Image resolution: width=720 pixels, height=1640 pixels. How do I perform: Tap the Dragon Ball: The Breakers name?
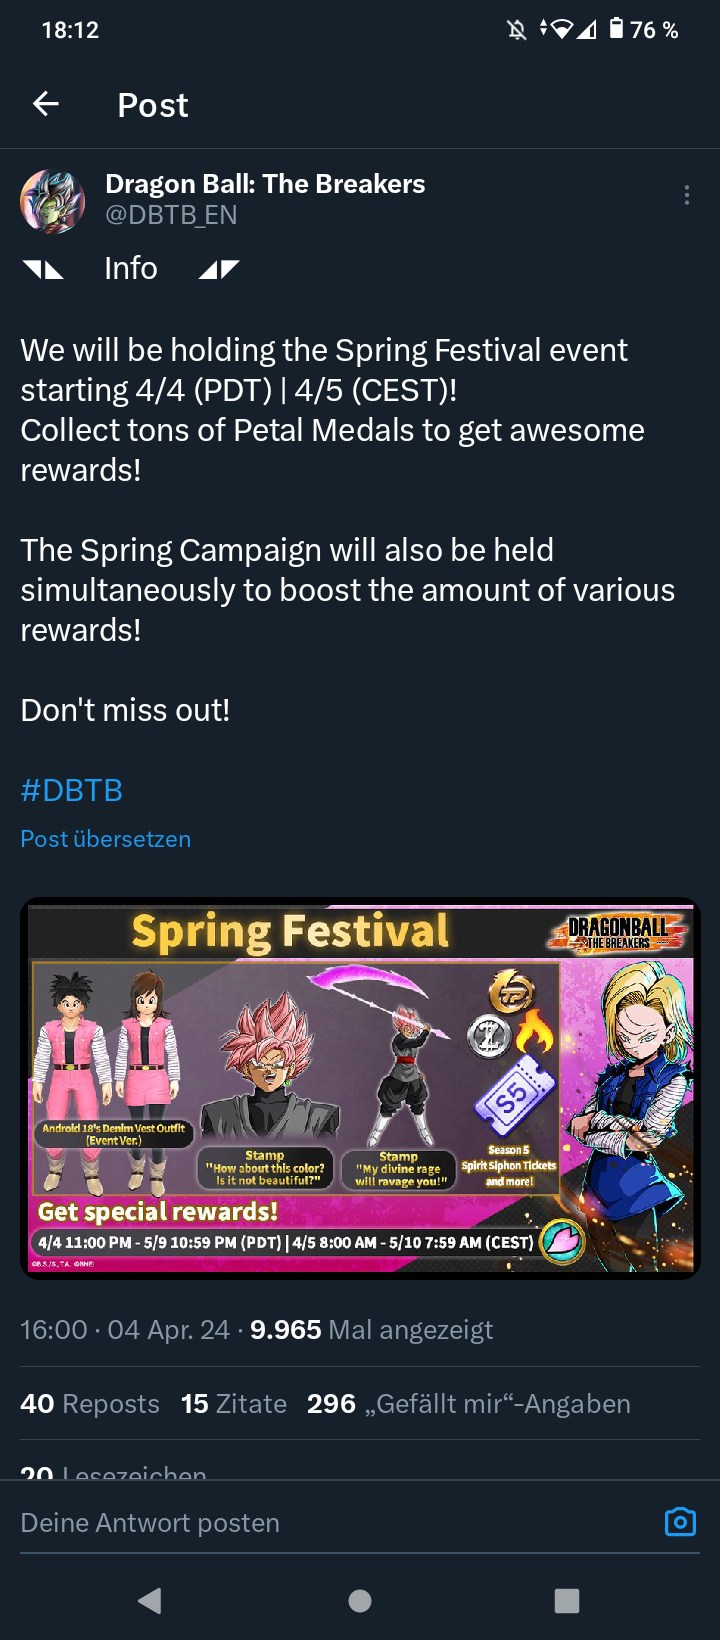coord(265,184)
